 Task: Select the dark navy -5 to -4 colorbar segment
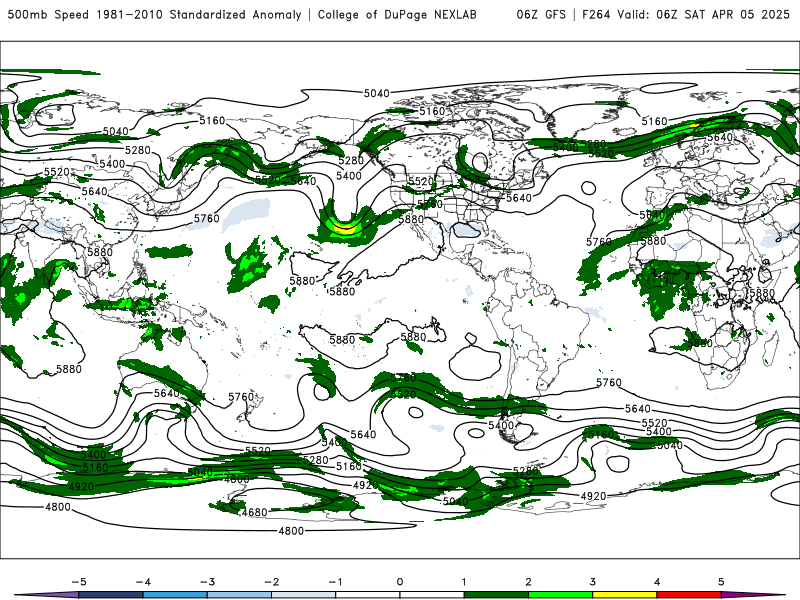point(111,595)
